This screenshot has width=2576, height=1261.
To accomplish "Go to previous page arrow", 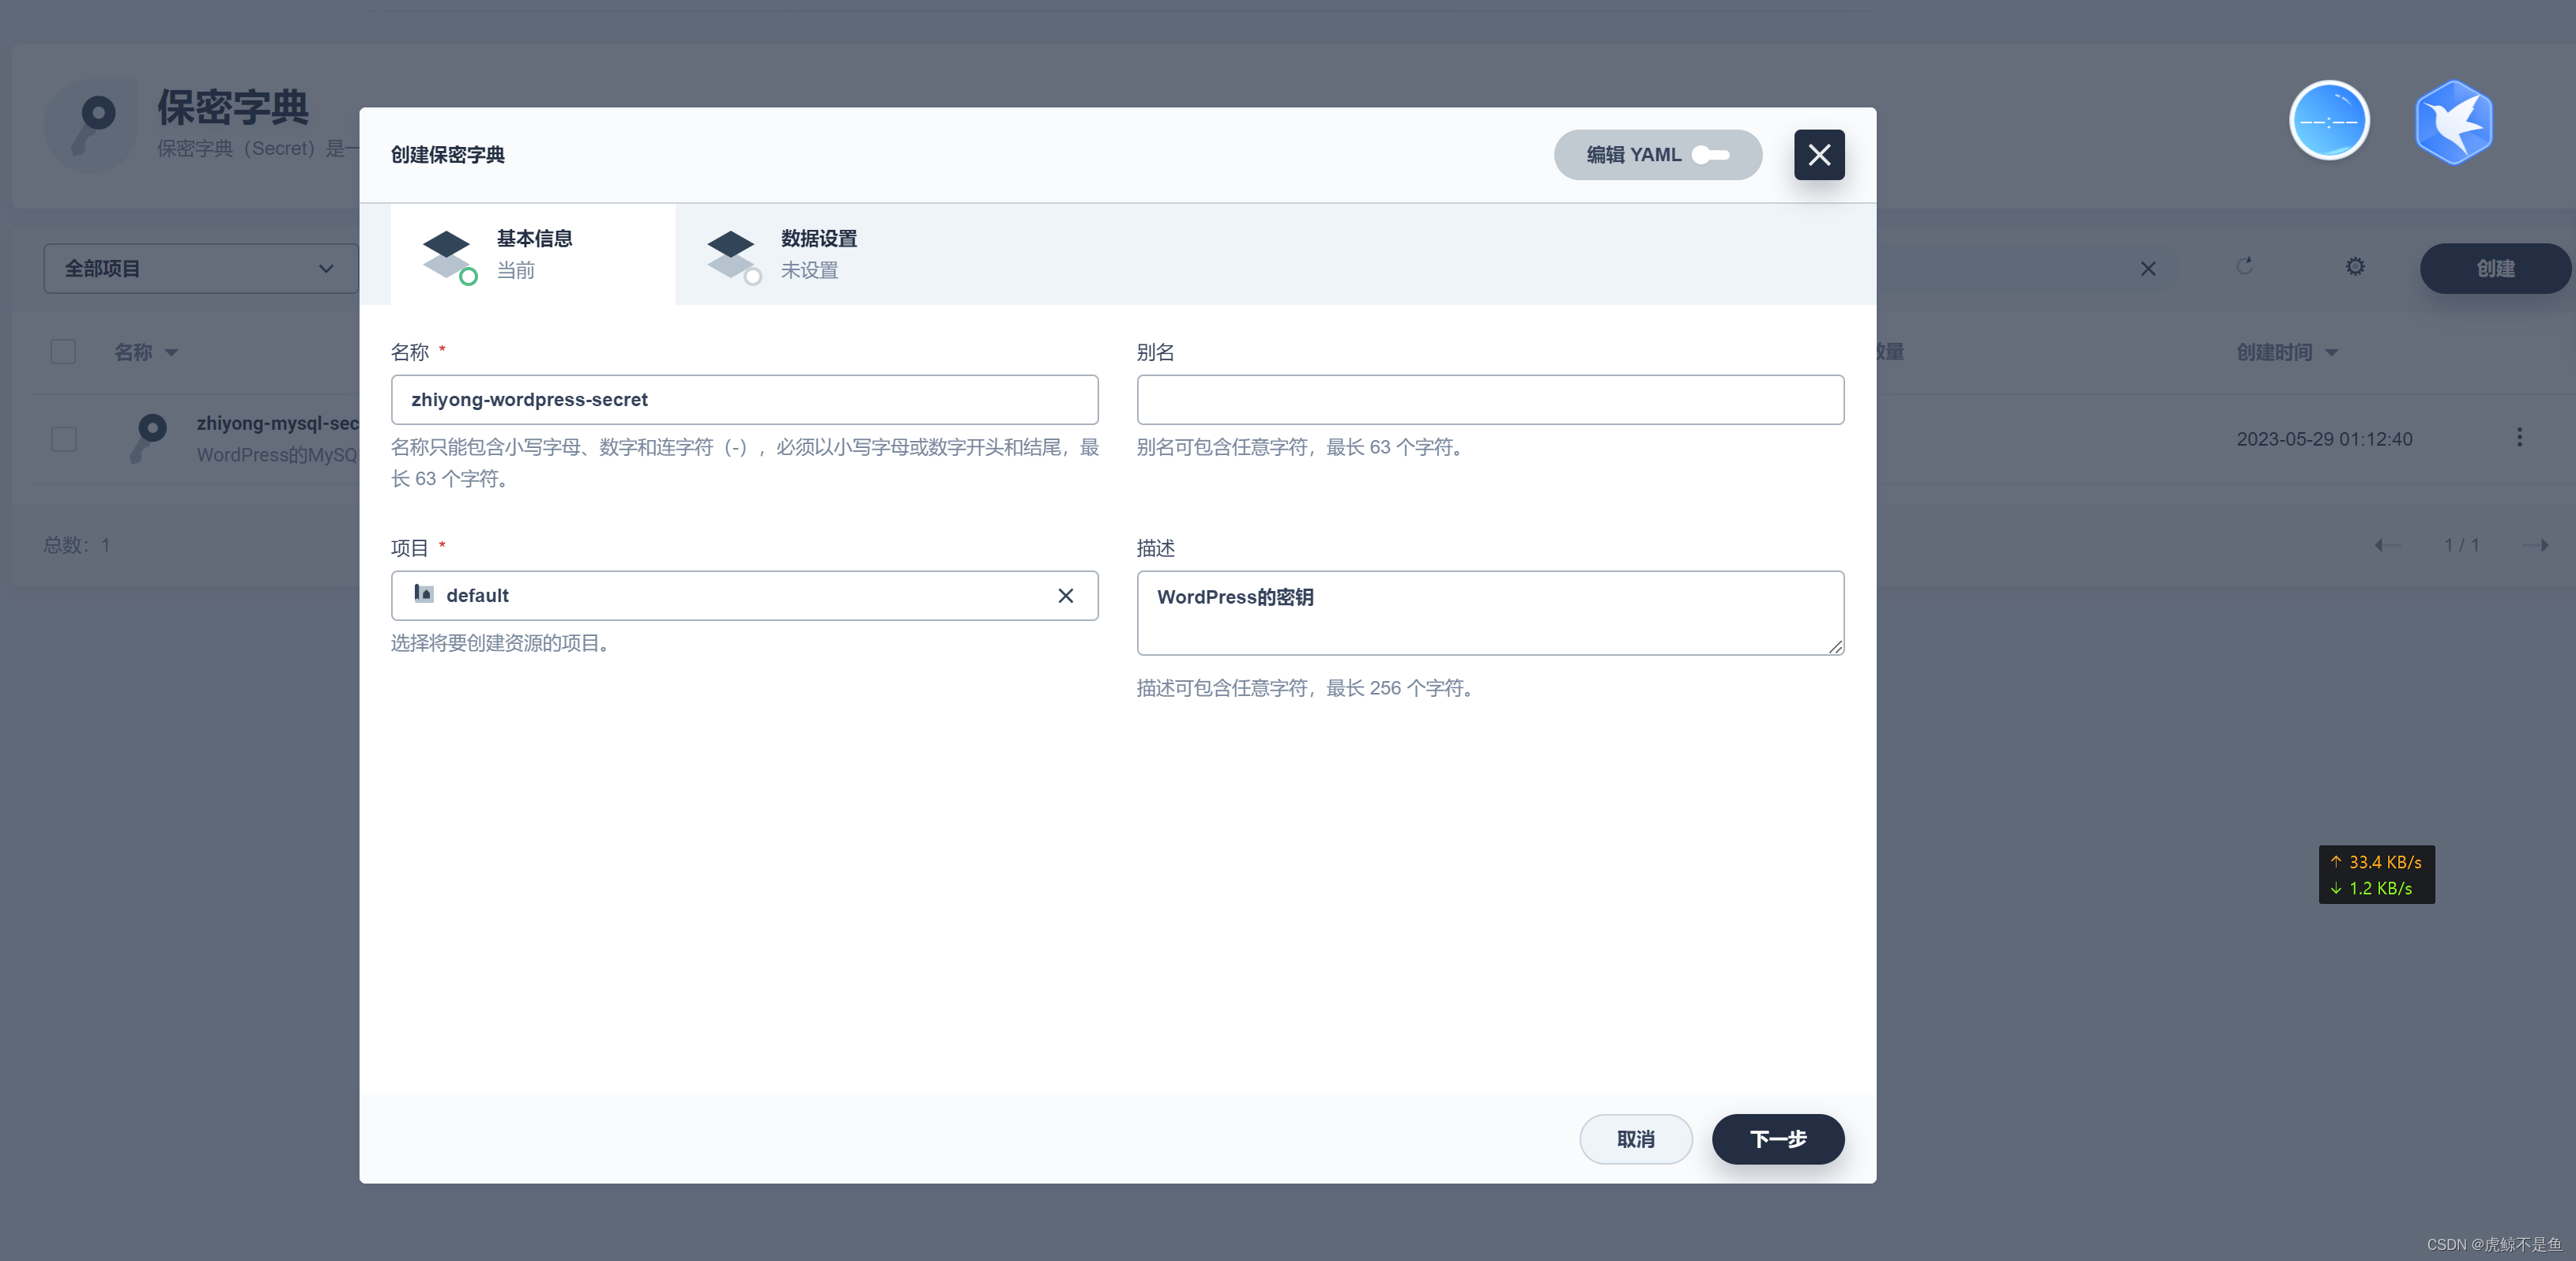I will point(2387,545).
